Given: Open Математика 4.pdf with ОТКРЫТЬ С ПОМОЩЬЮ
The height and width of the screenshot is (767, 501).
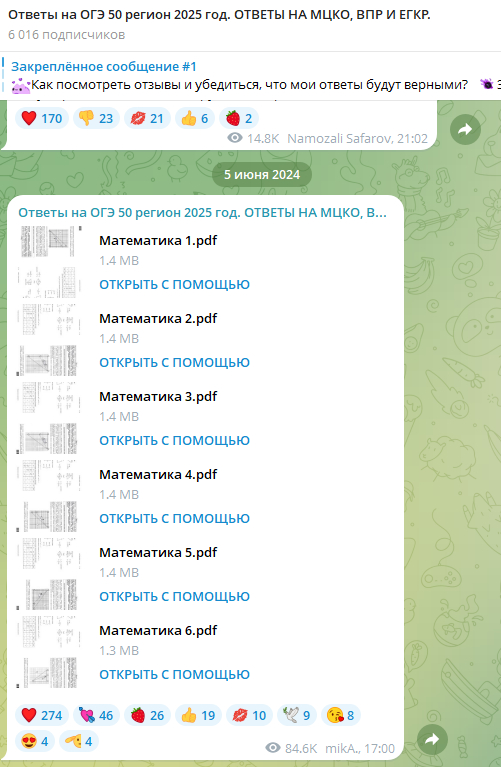Looking at the screenshot, I should (174, 519).
